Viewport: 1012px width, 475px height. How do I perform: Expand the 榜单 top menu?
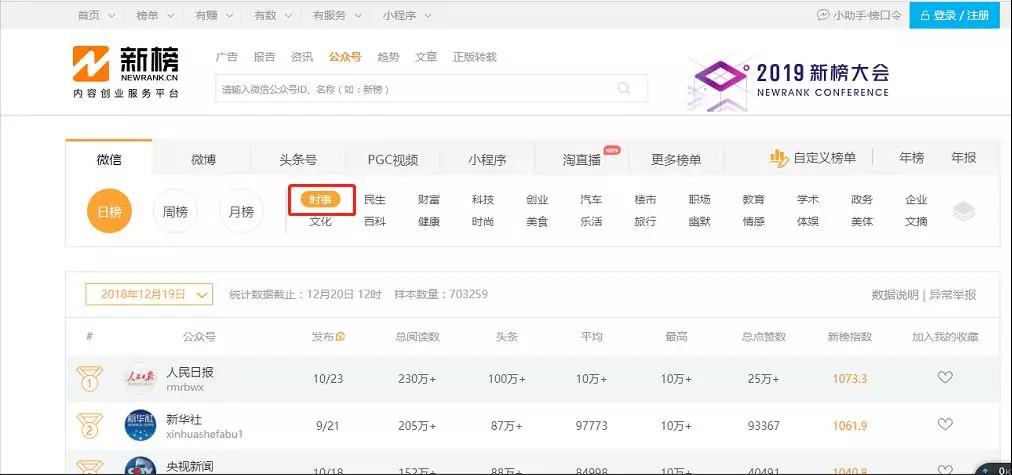pos(155,15)
